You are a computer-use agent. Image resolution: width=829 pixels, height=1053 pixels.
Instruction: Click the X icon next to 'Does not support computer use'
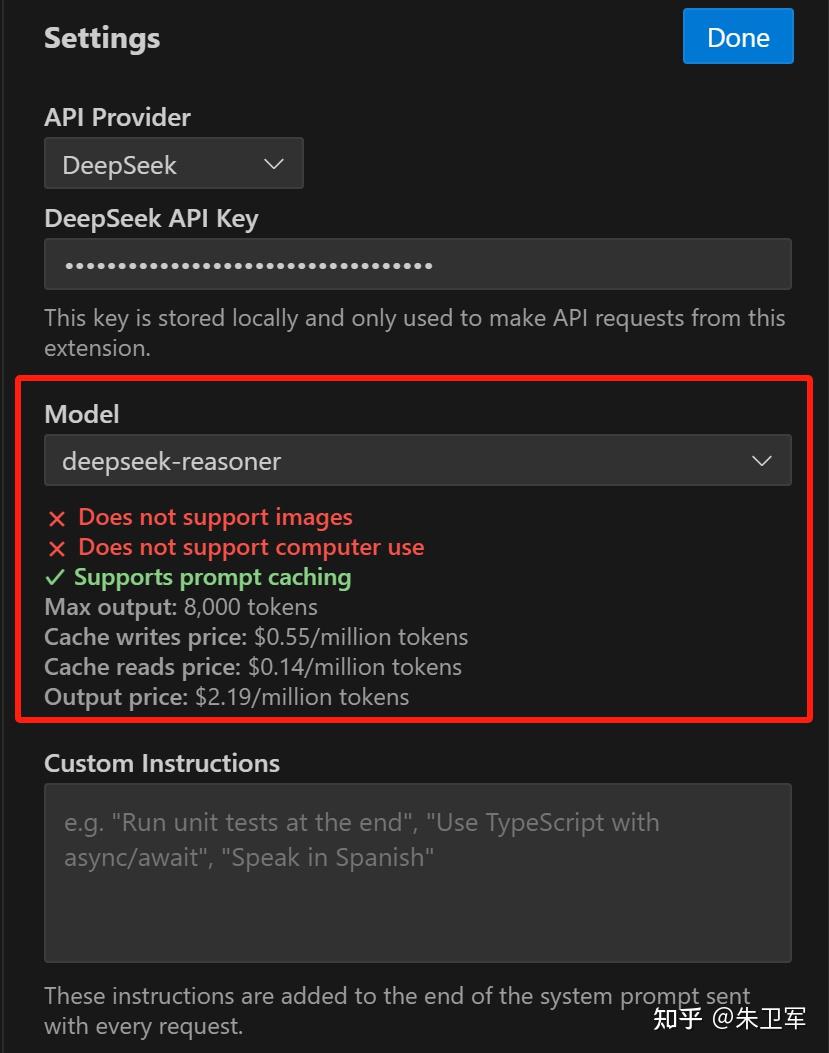click(x=56, y=548)
